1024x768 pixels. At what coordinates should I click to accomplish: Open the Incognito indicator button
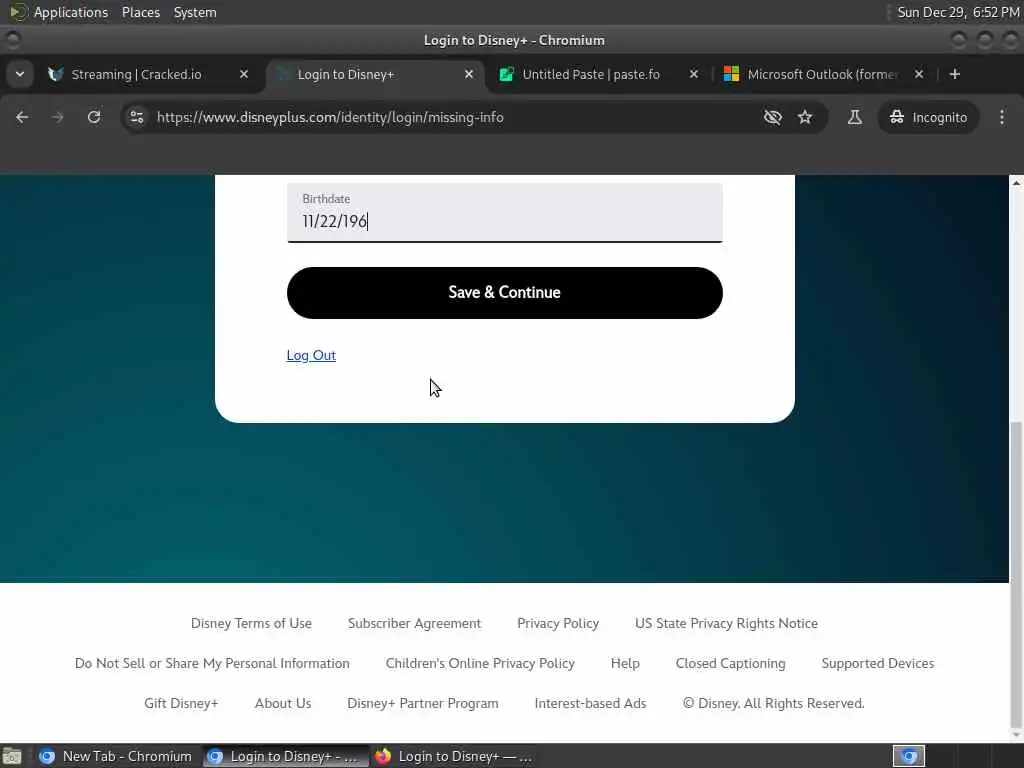(x=928, y=118)
